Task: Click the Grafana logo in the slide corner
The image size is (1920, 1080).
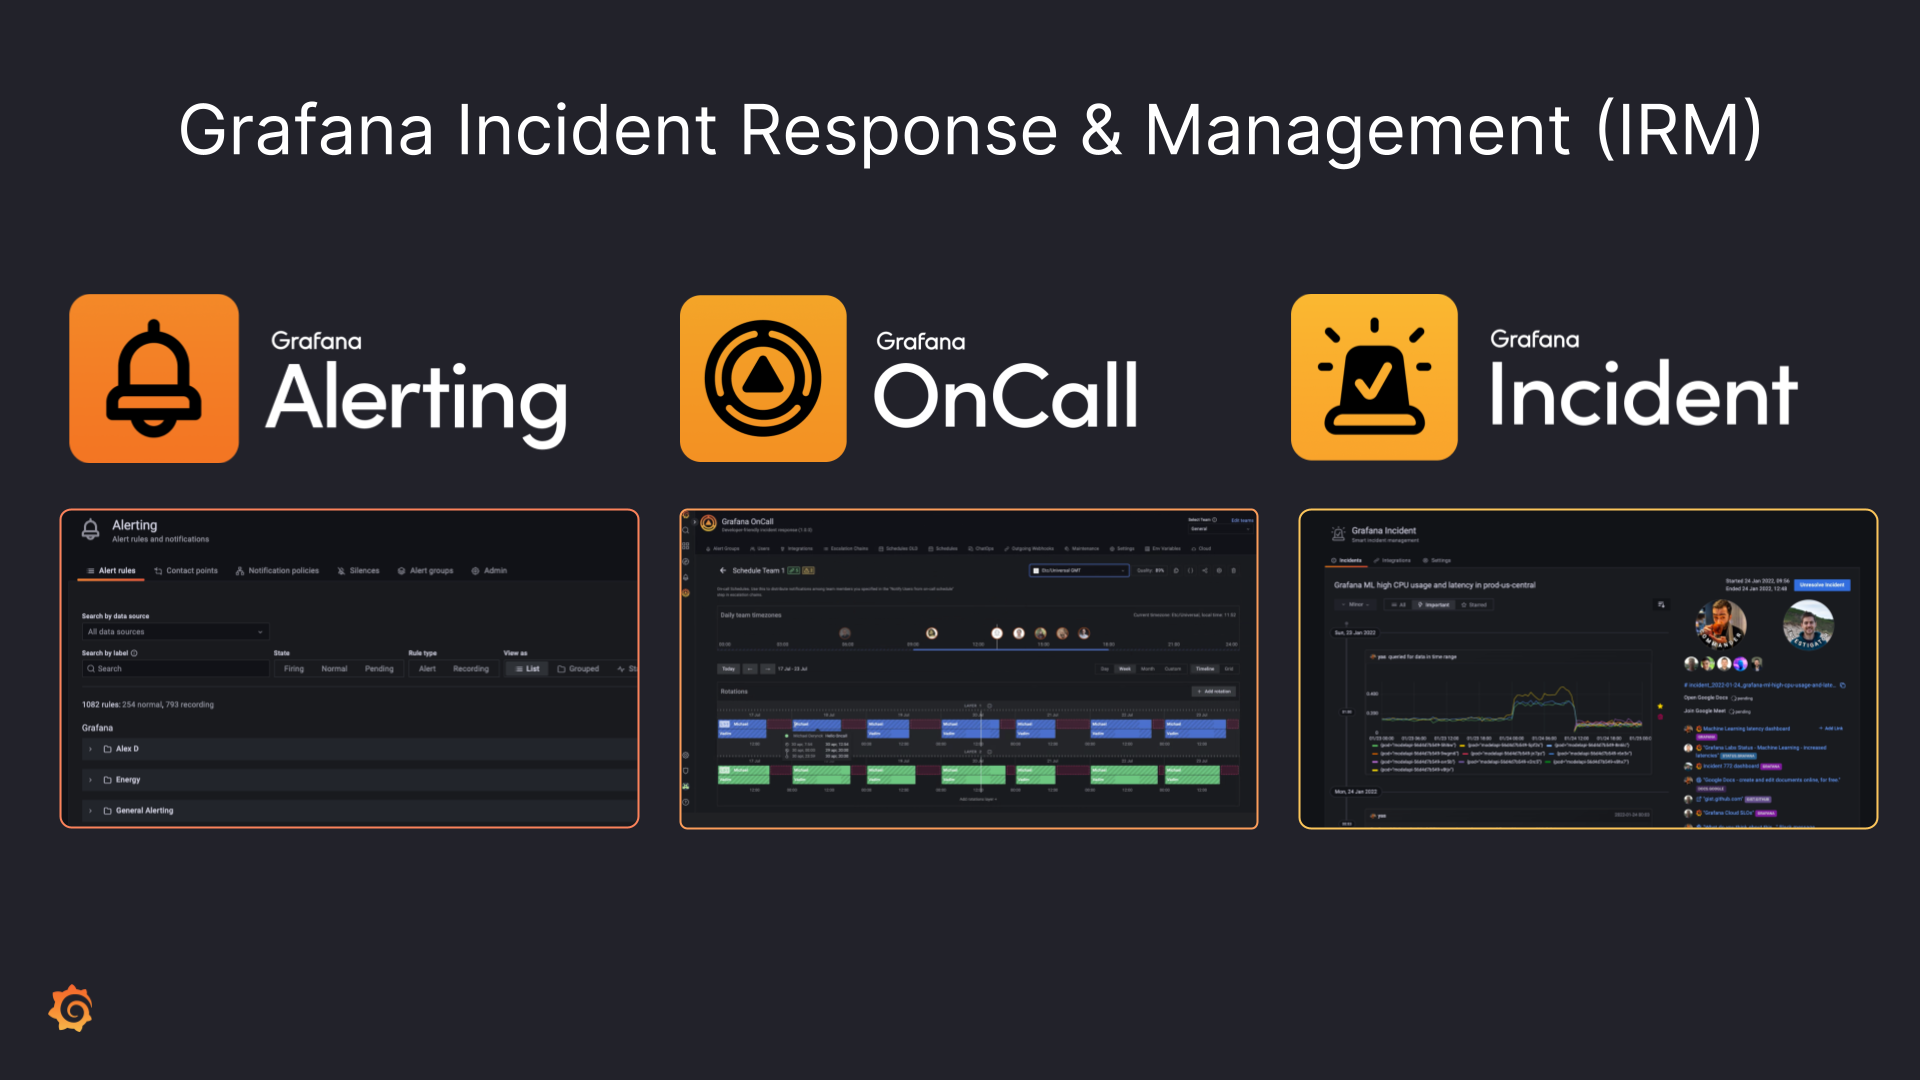Action: click(x=71, y=1008)
